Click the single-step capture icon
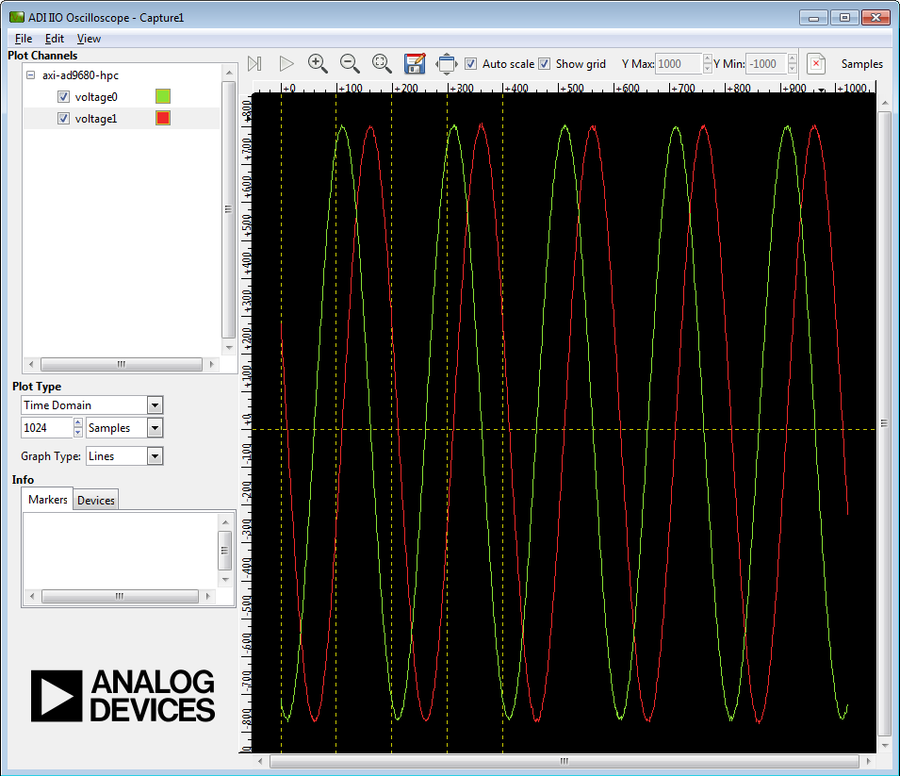Image resolution: width=900 pixels, height=776 pixels. pyautogui.click(x=255, y=64)
